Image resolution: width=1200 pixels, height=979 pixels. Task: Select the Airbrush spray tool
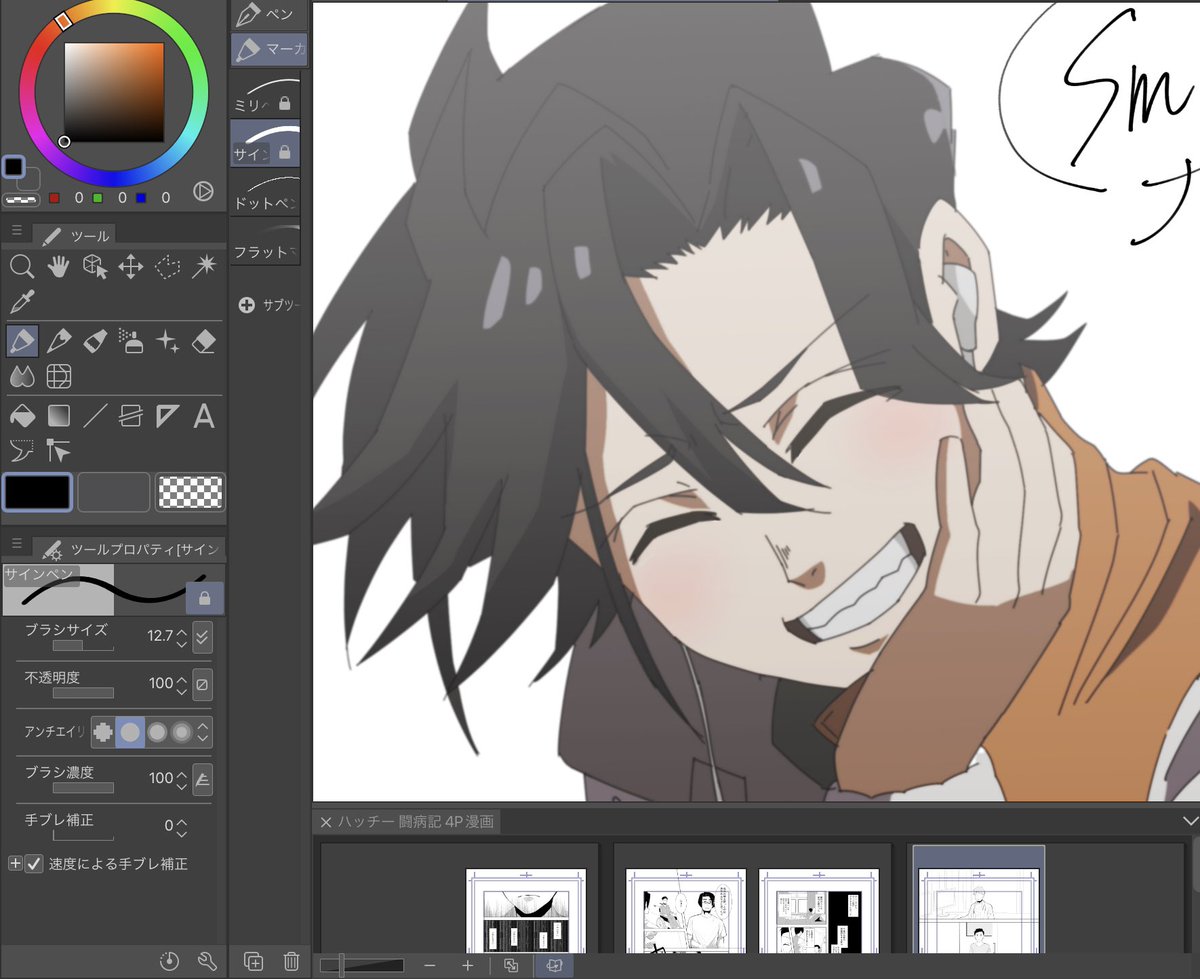tap(130, 342)
